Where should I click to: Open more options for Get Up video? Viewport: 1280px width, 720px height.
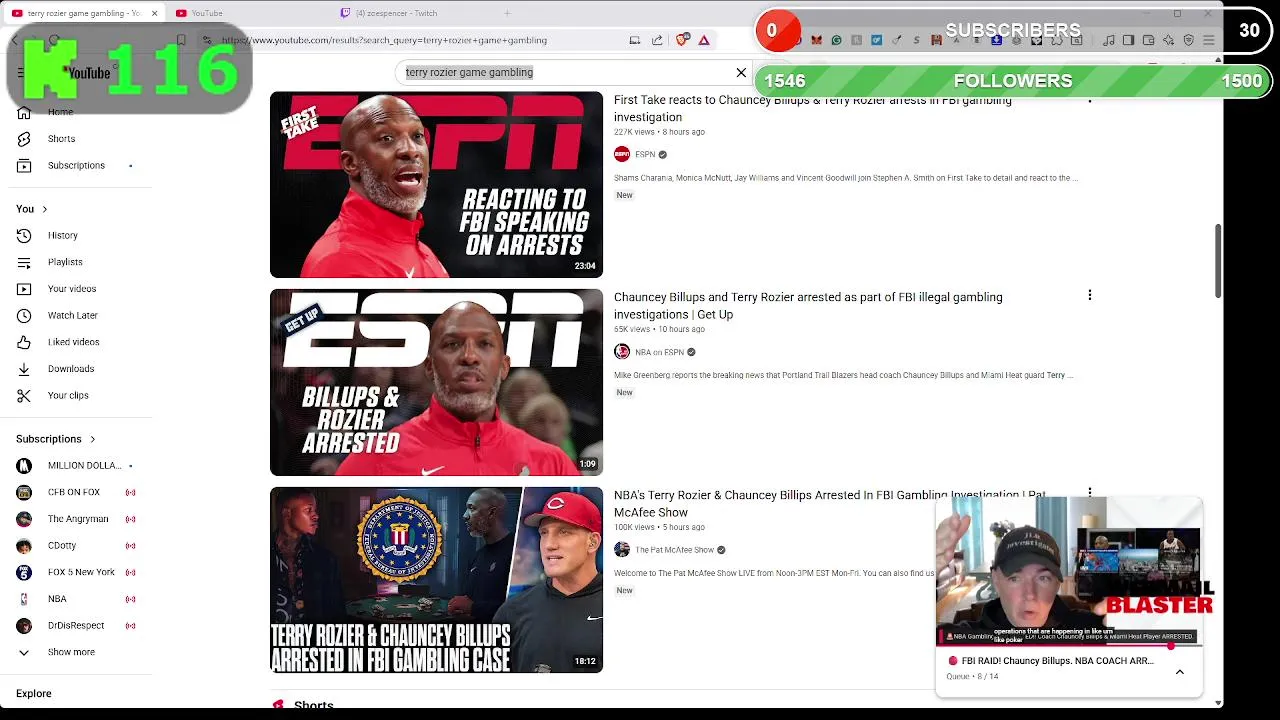(x=1089, y=295)
